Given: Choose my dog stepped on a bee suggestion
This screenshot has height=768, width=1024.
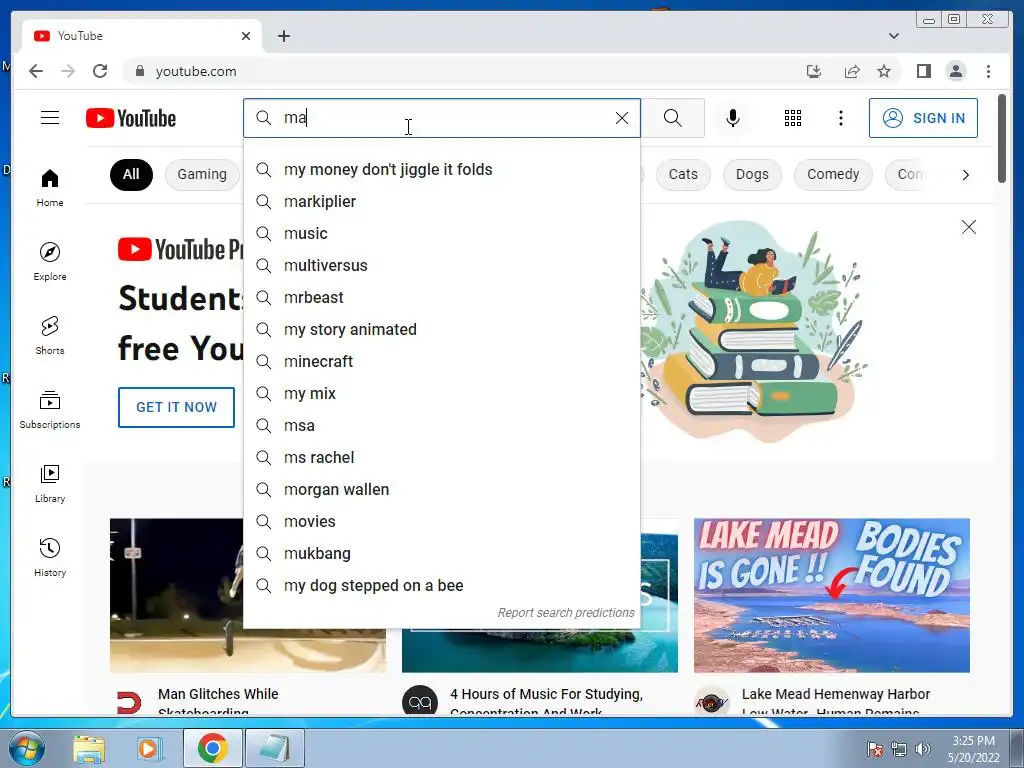Looking at the screenshot, I should (441, 586).
